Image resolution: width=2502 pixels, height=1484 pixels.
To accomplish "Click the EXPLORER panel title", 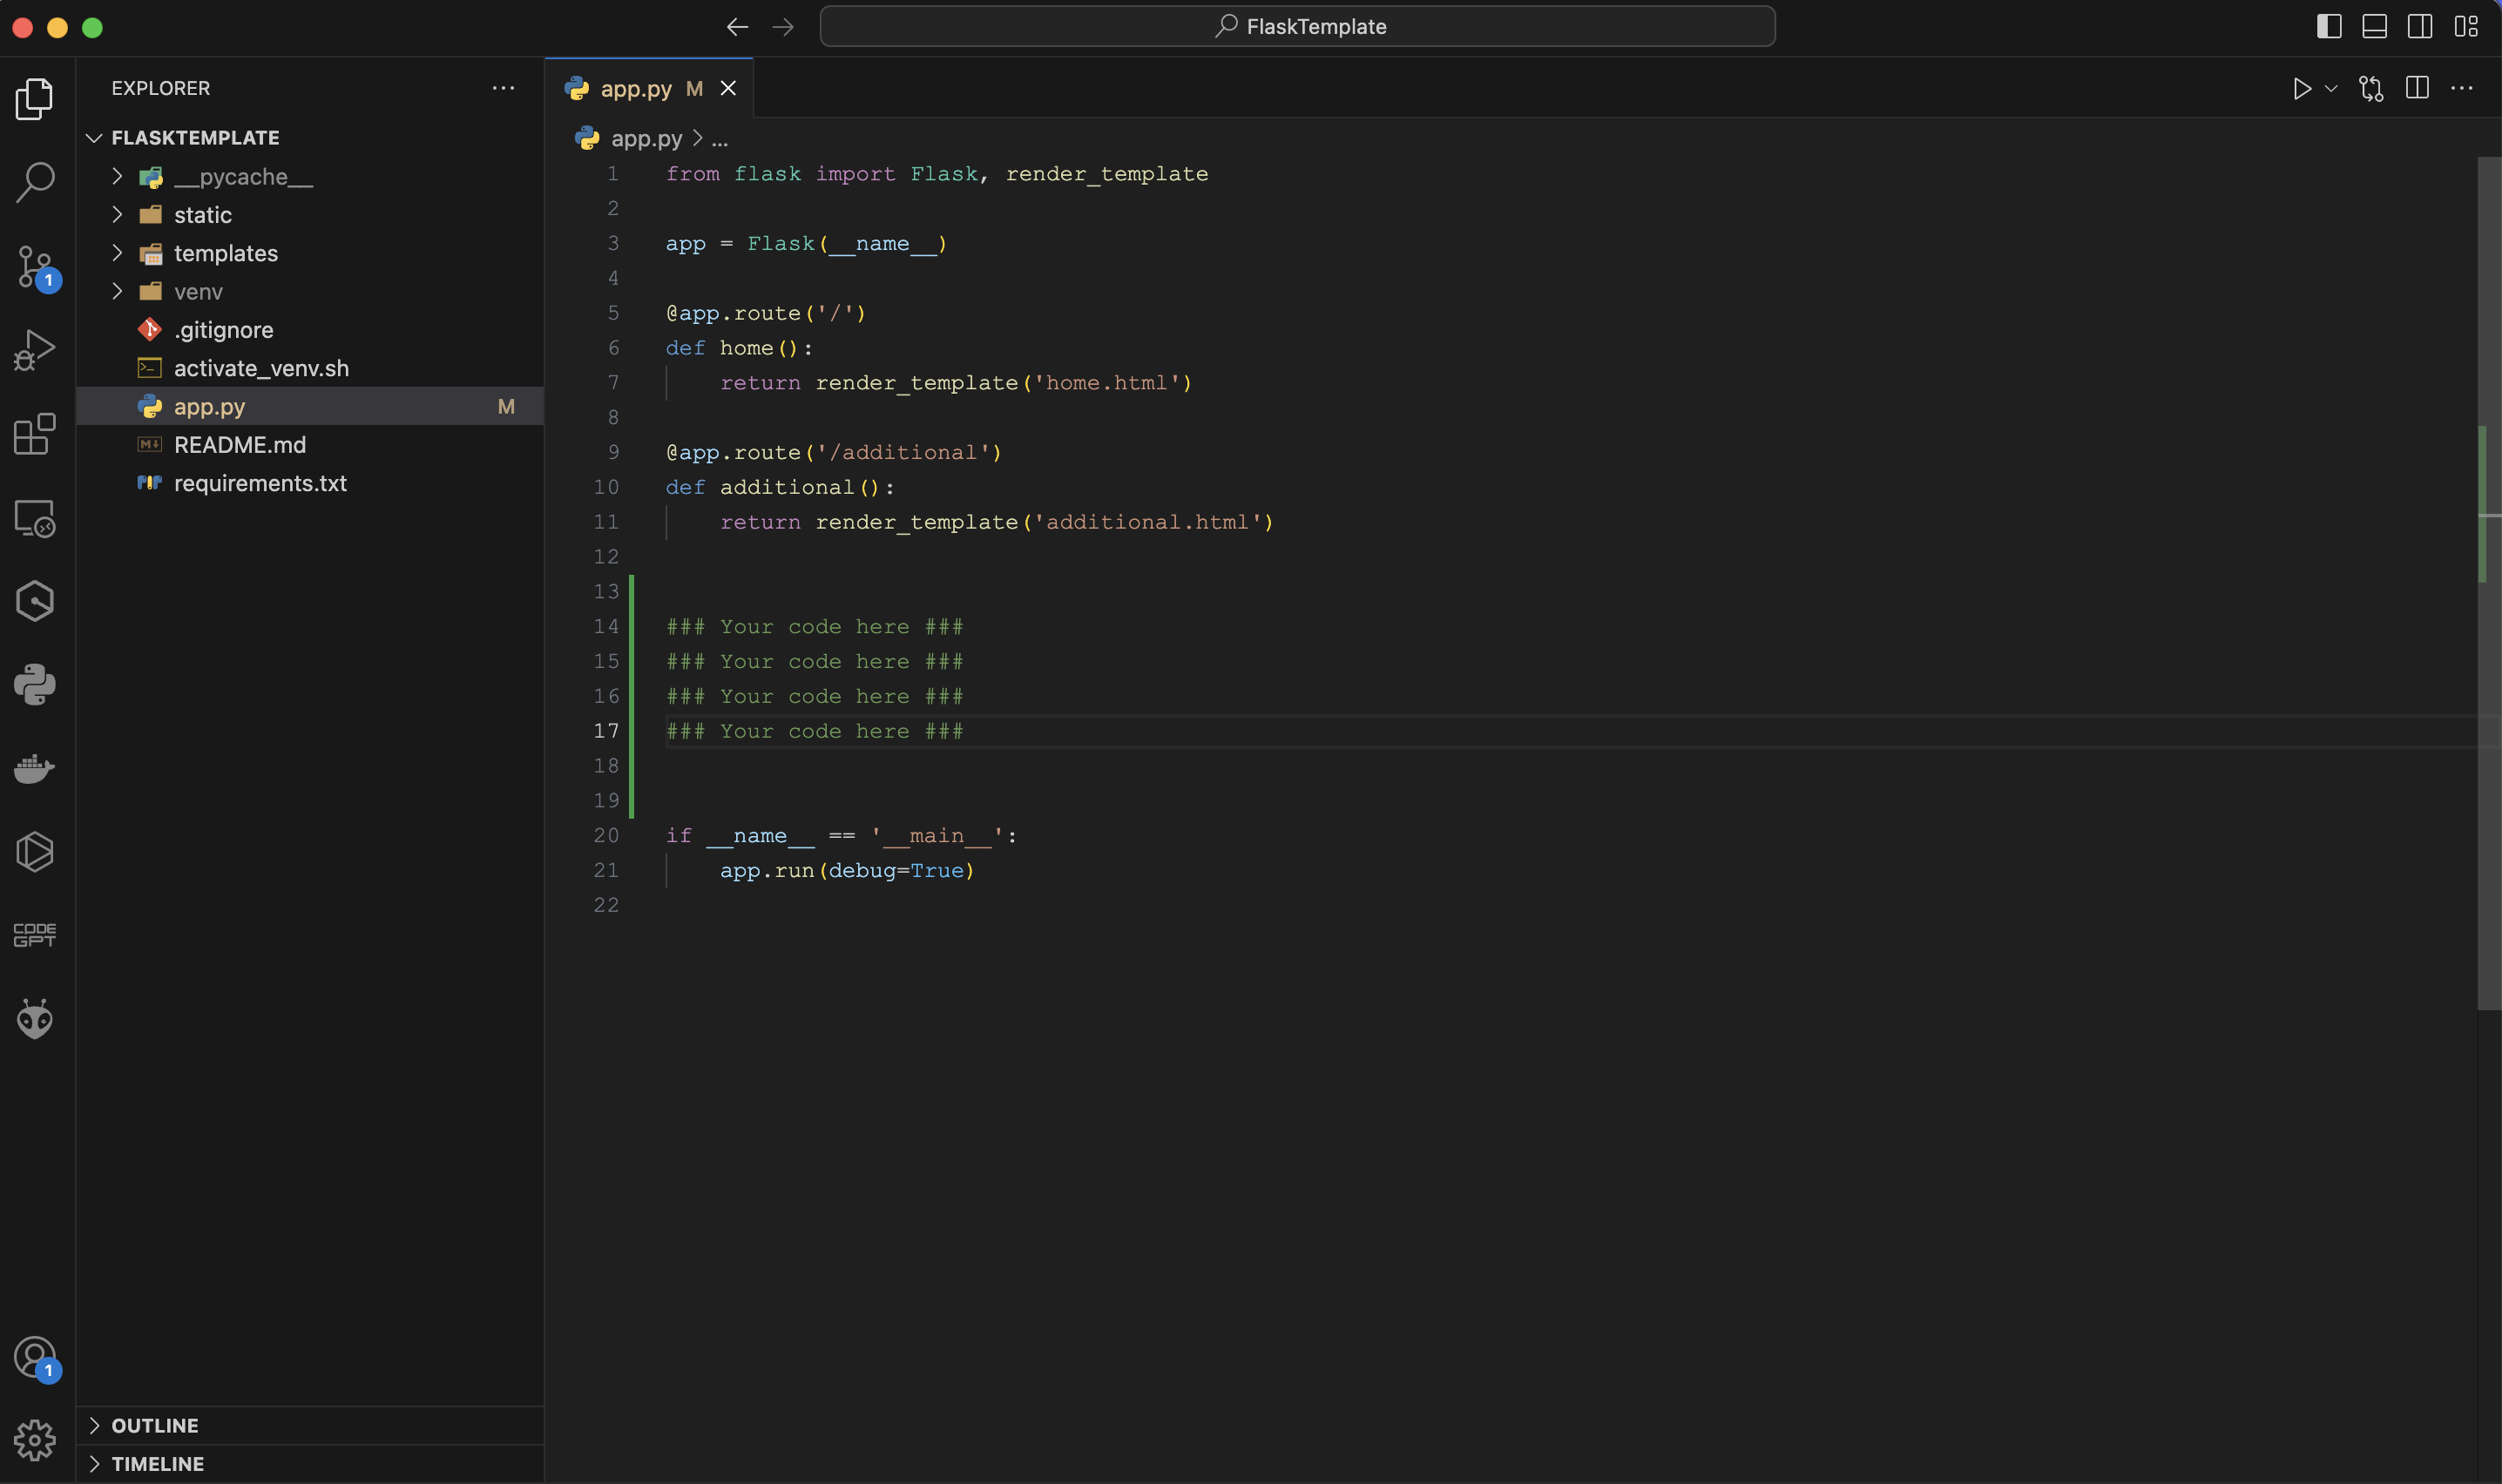I will pos(161,88).
